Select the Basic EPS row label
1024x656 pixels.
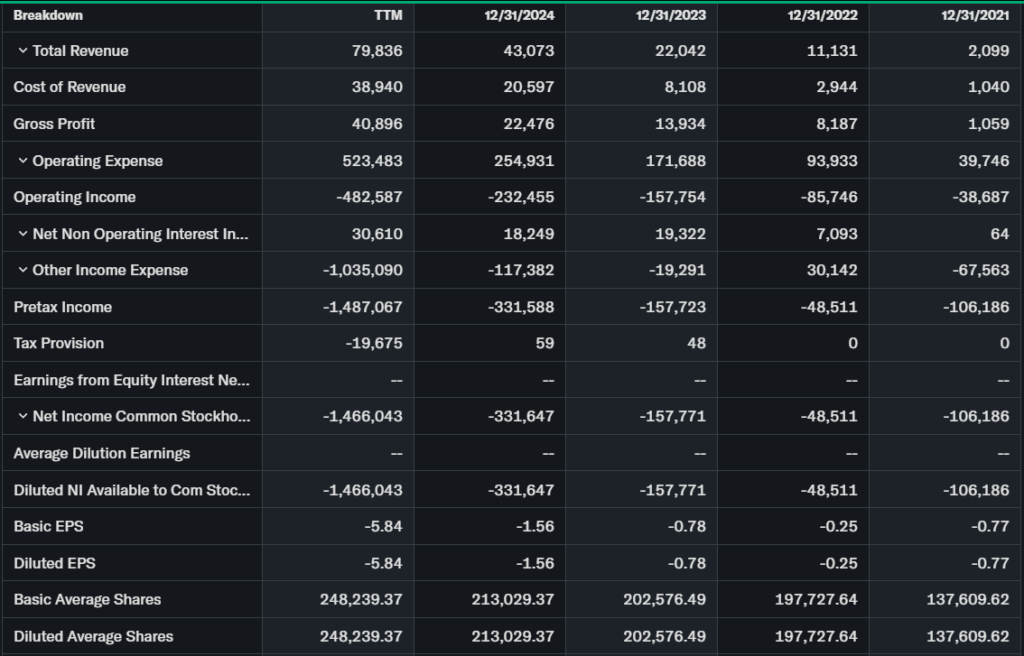(46, 526)
